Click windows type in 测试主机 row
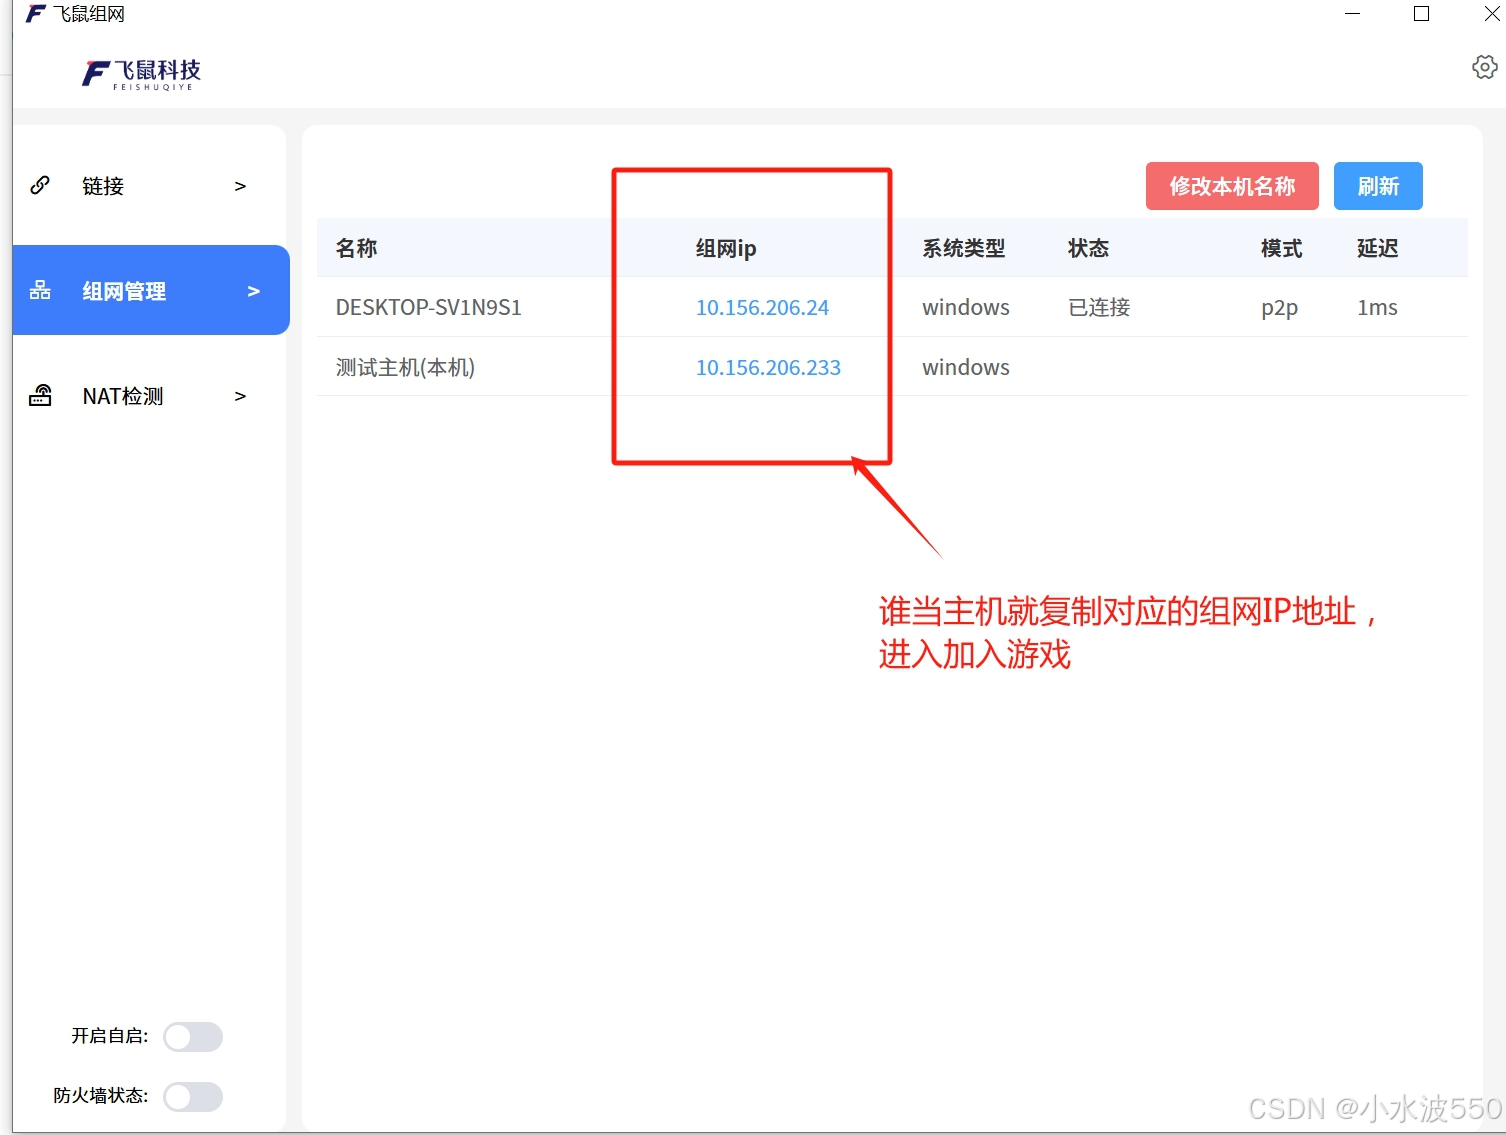The image size is (1506, 1135). [x=966, y=367]
